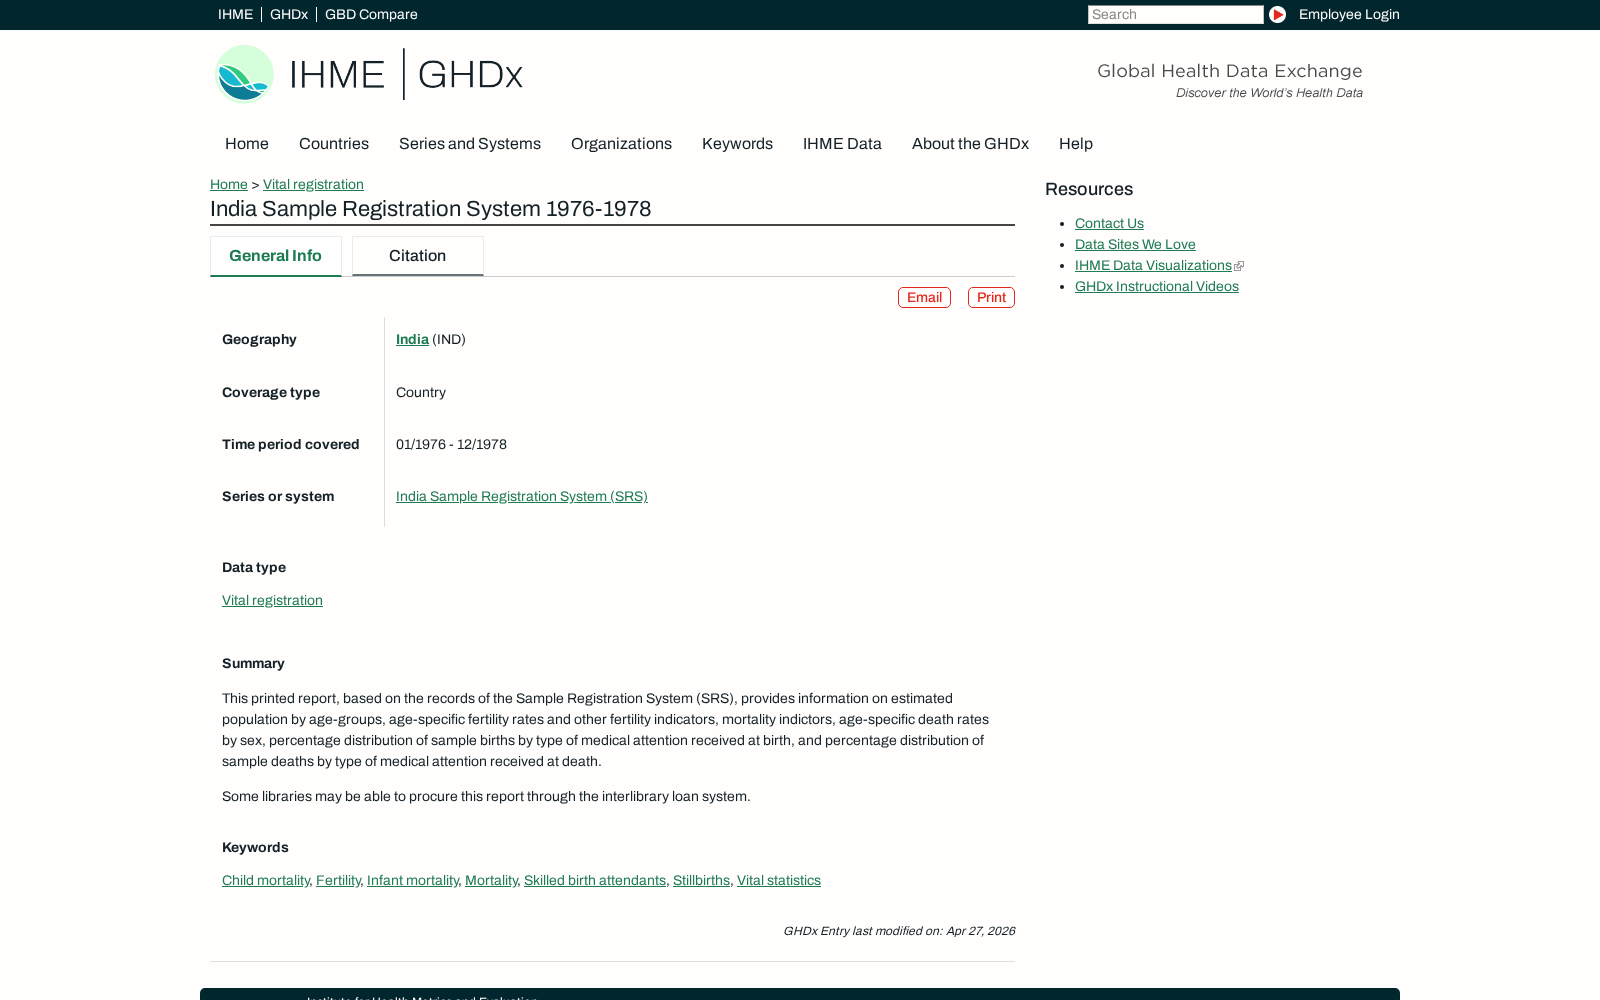Click the Global Health Data Exchange heading
The image size is (1600, 1000).
[1230, 71]
